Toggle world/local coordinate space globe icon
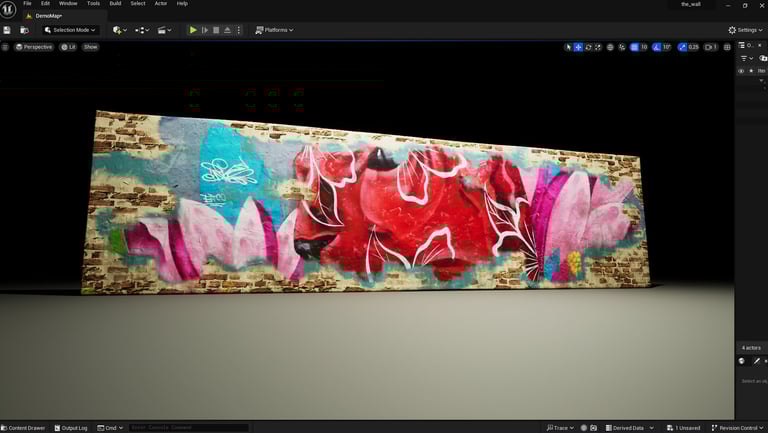Image resolution: width=768 pixels, height=433 pixels. click(x=610, y=47)
